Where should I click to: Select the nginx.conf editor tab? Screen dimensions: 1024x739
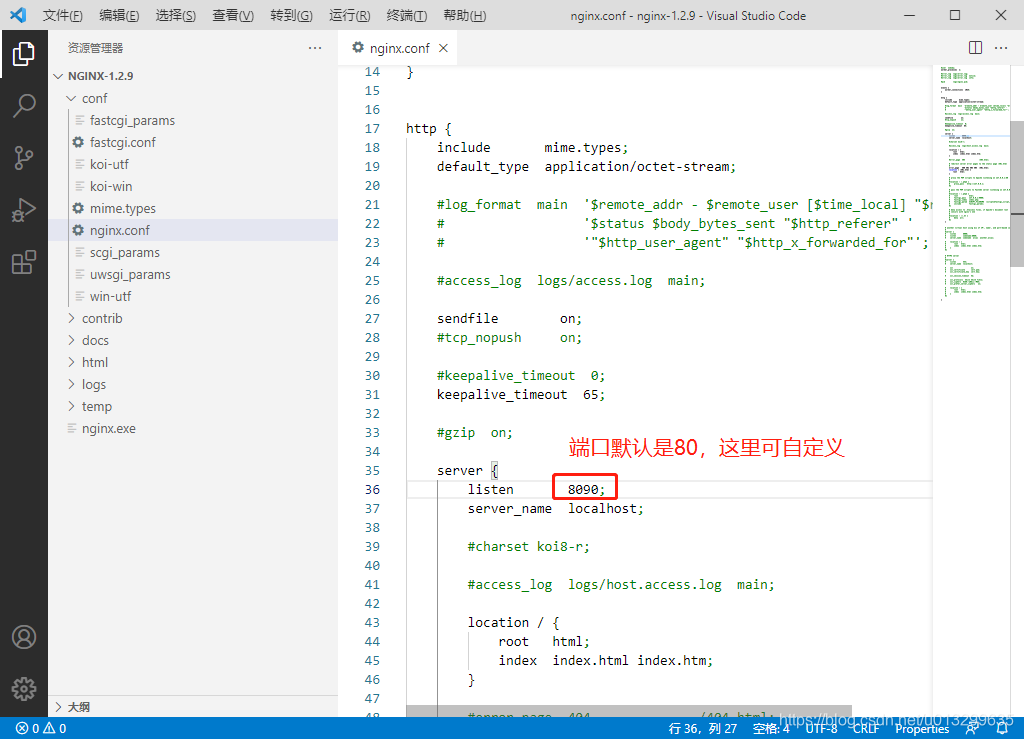398,48
